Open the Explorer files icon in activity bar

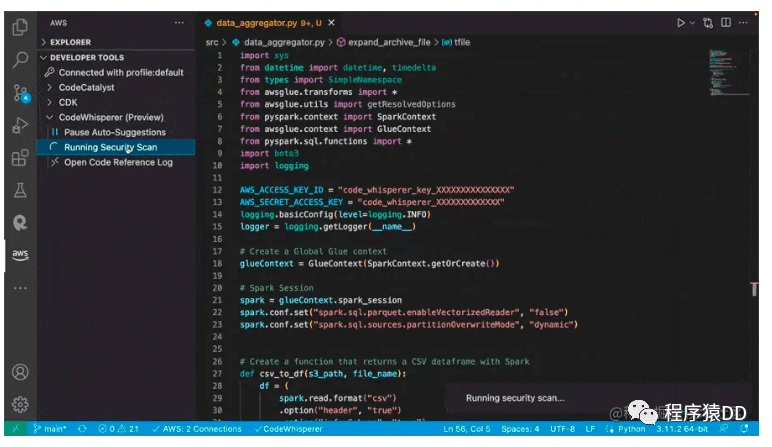click(x=20, y=27)
